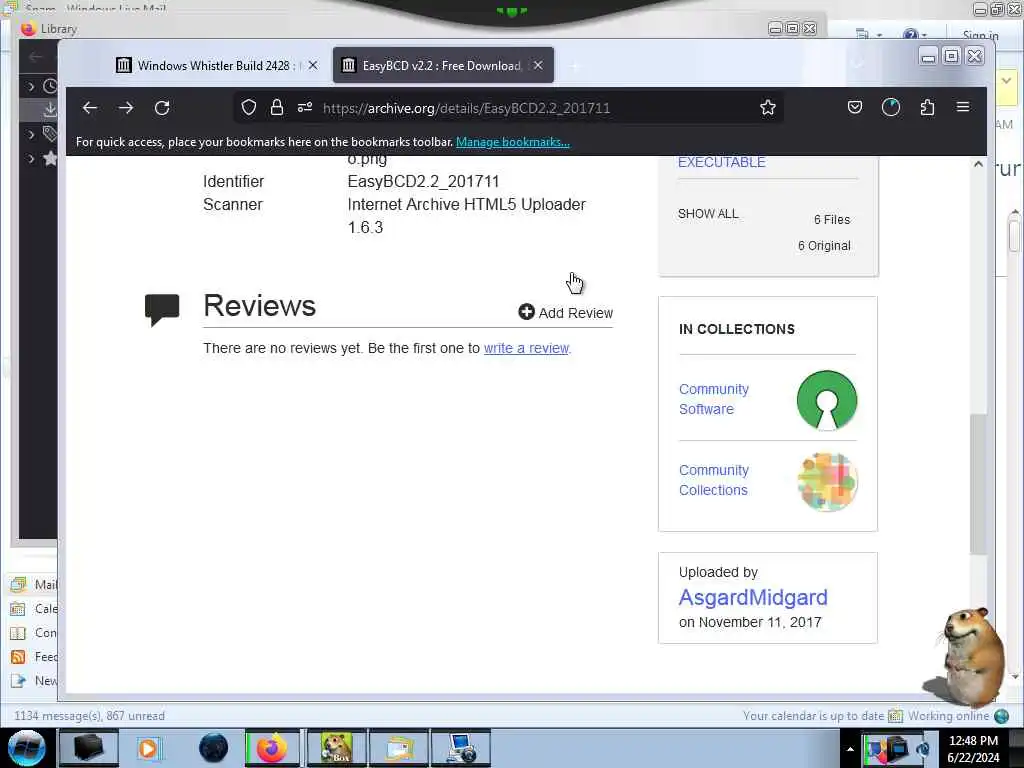The width and height of the screenshot is (1024, 768).
Task: Click '6 Original' count text
Action: [824, 246]
